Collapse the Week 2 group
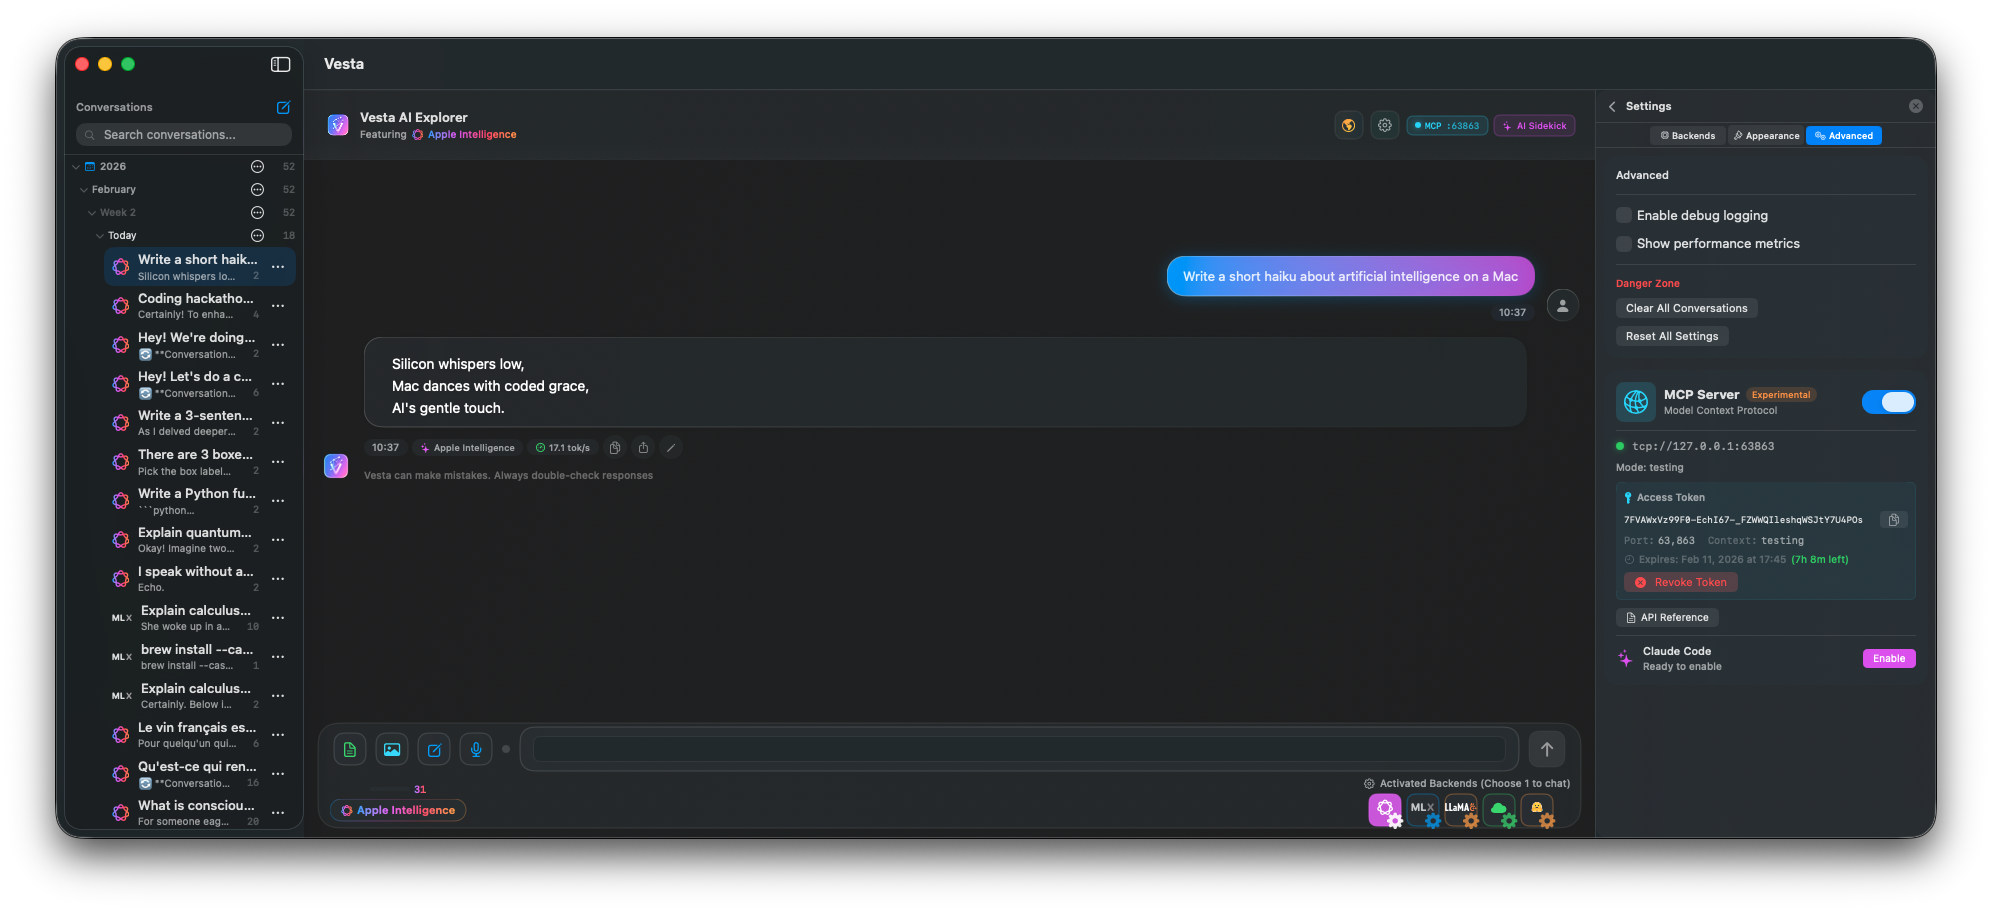Image resolution: width=1992 pixels, height=912 pixels. [x=92, y=212]
